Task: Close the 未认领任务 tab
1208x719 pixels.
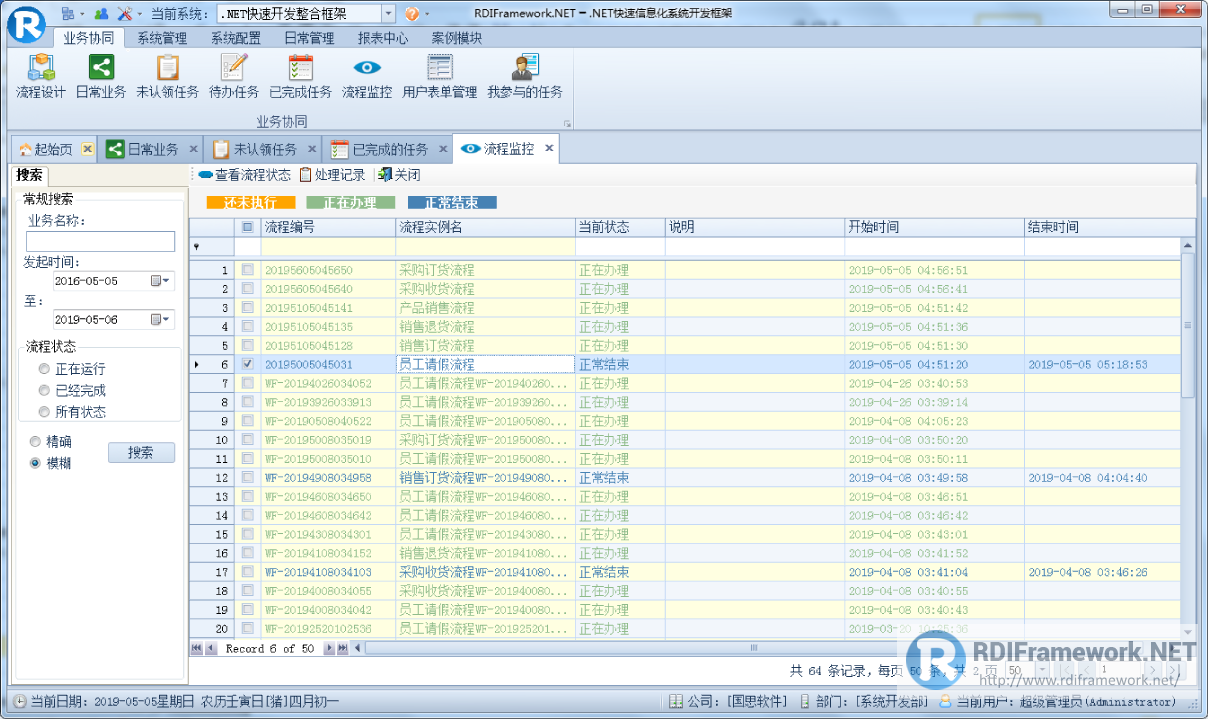Action: (x=312, y=149)
